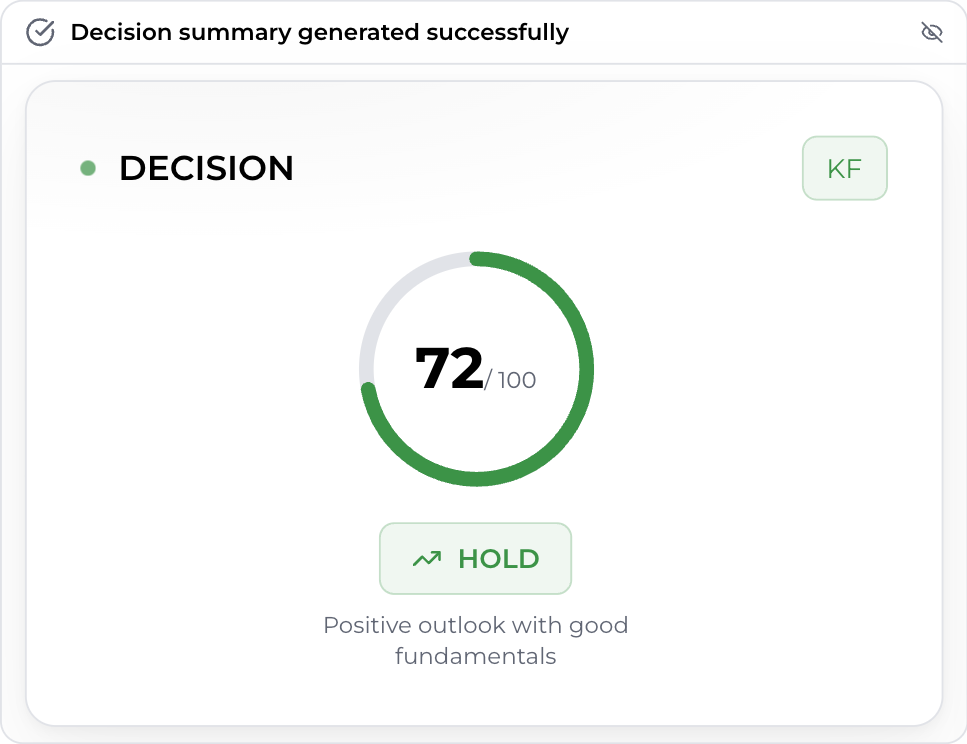Expand the DECISION card heading
Viewport: 967px width, 744px height.
point(206,168)
